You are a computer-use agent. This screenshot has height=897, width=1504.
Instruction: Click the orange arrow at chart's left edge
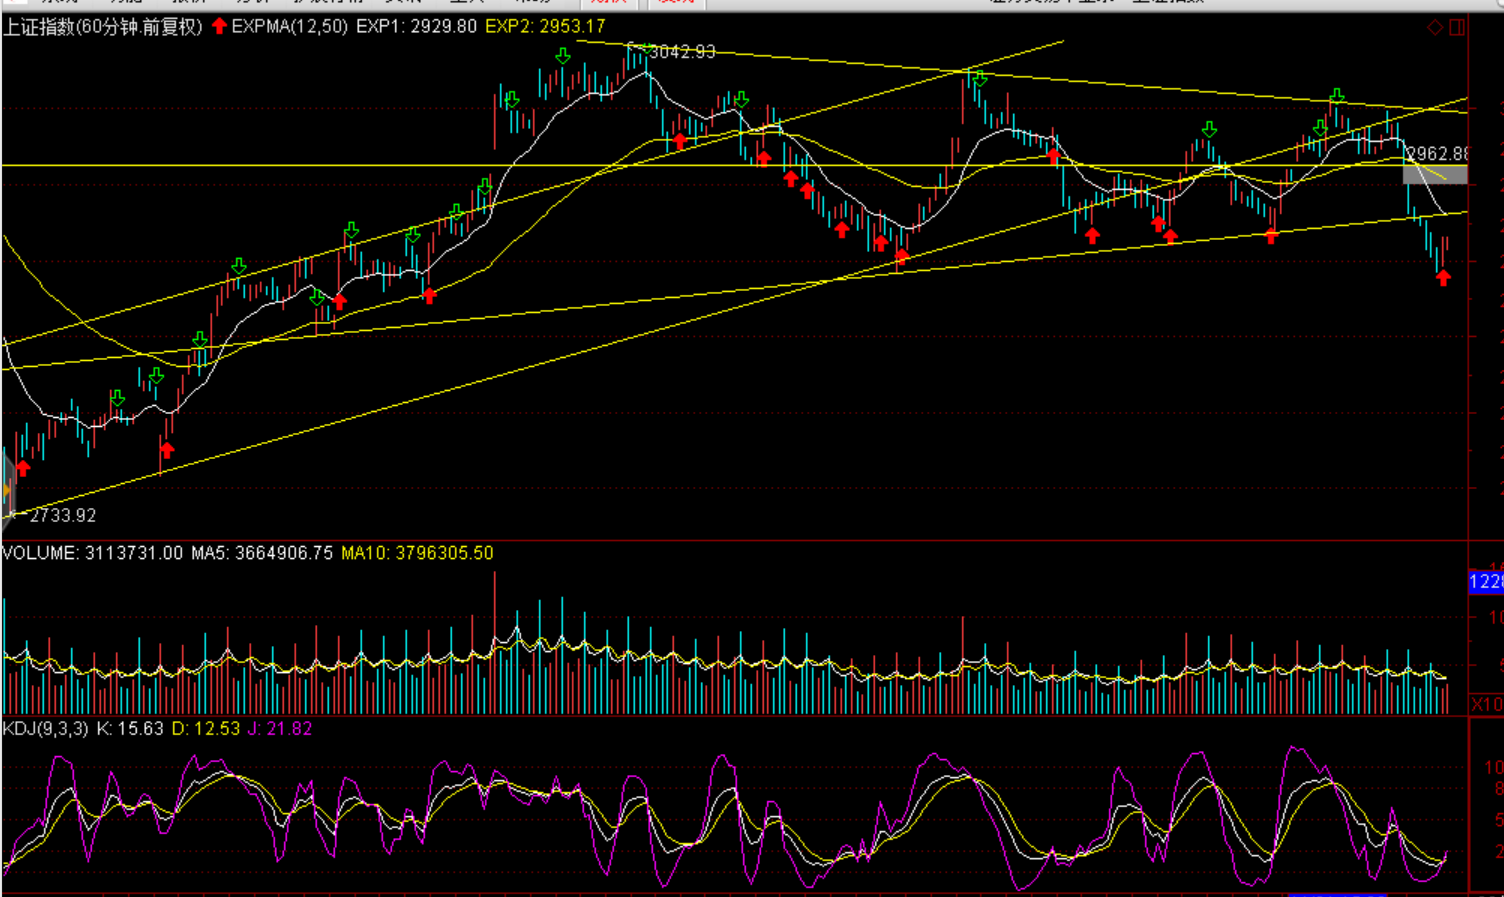click(6, 490)
